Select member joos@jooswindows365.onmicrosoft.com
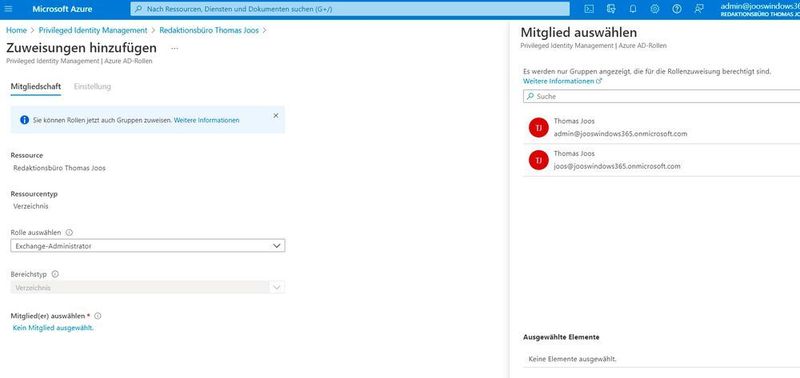 (662, 160)
